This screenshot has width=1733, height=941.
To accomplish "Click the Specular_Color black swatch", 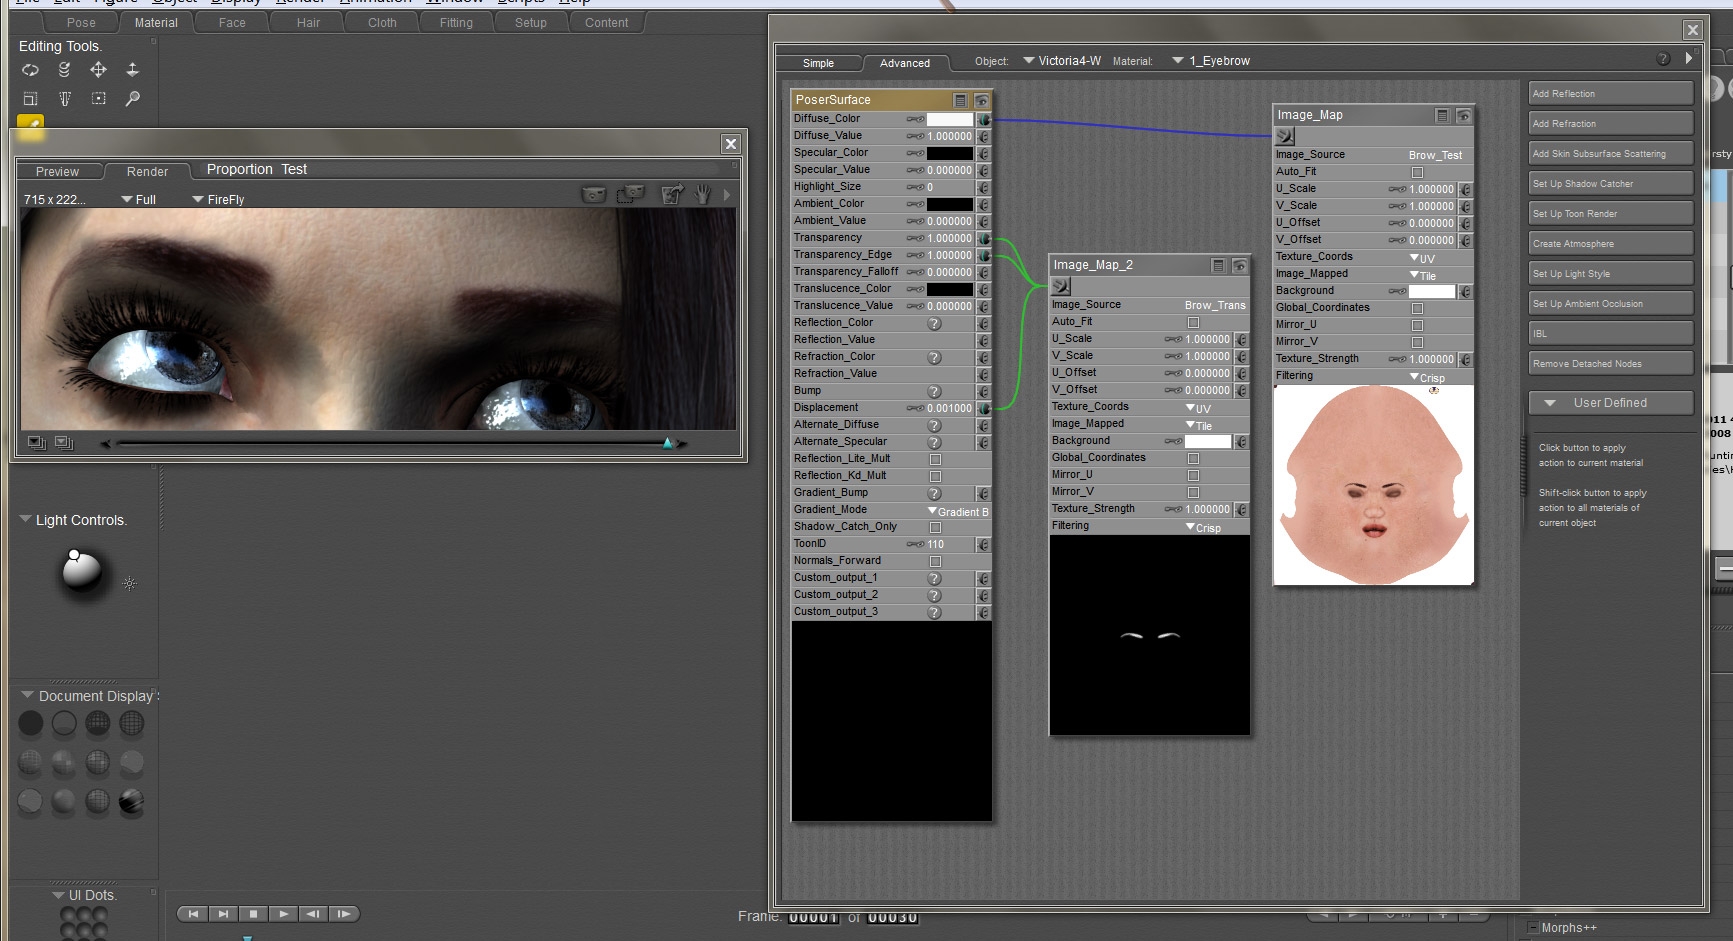I will (949, 153).
